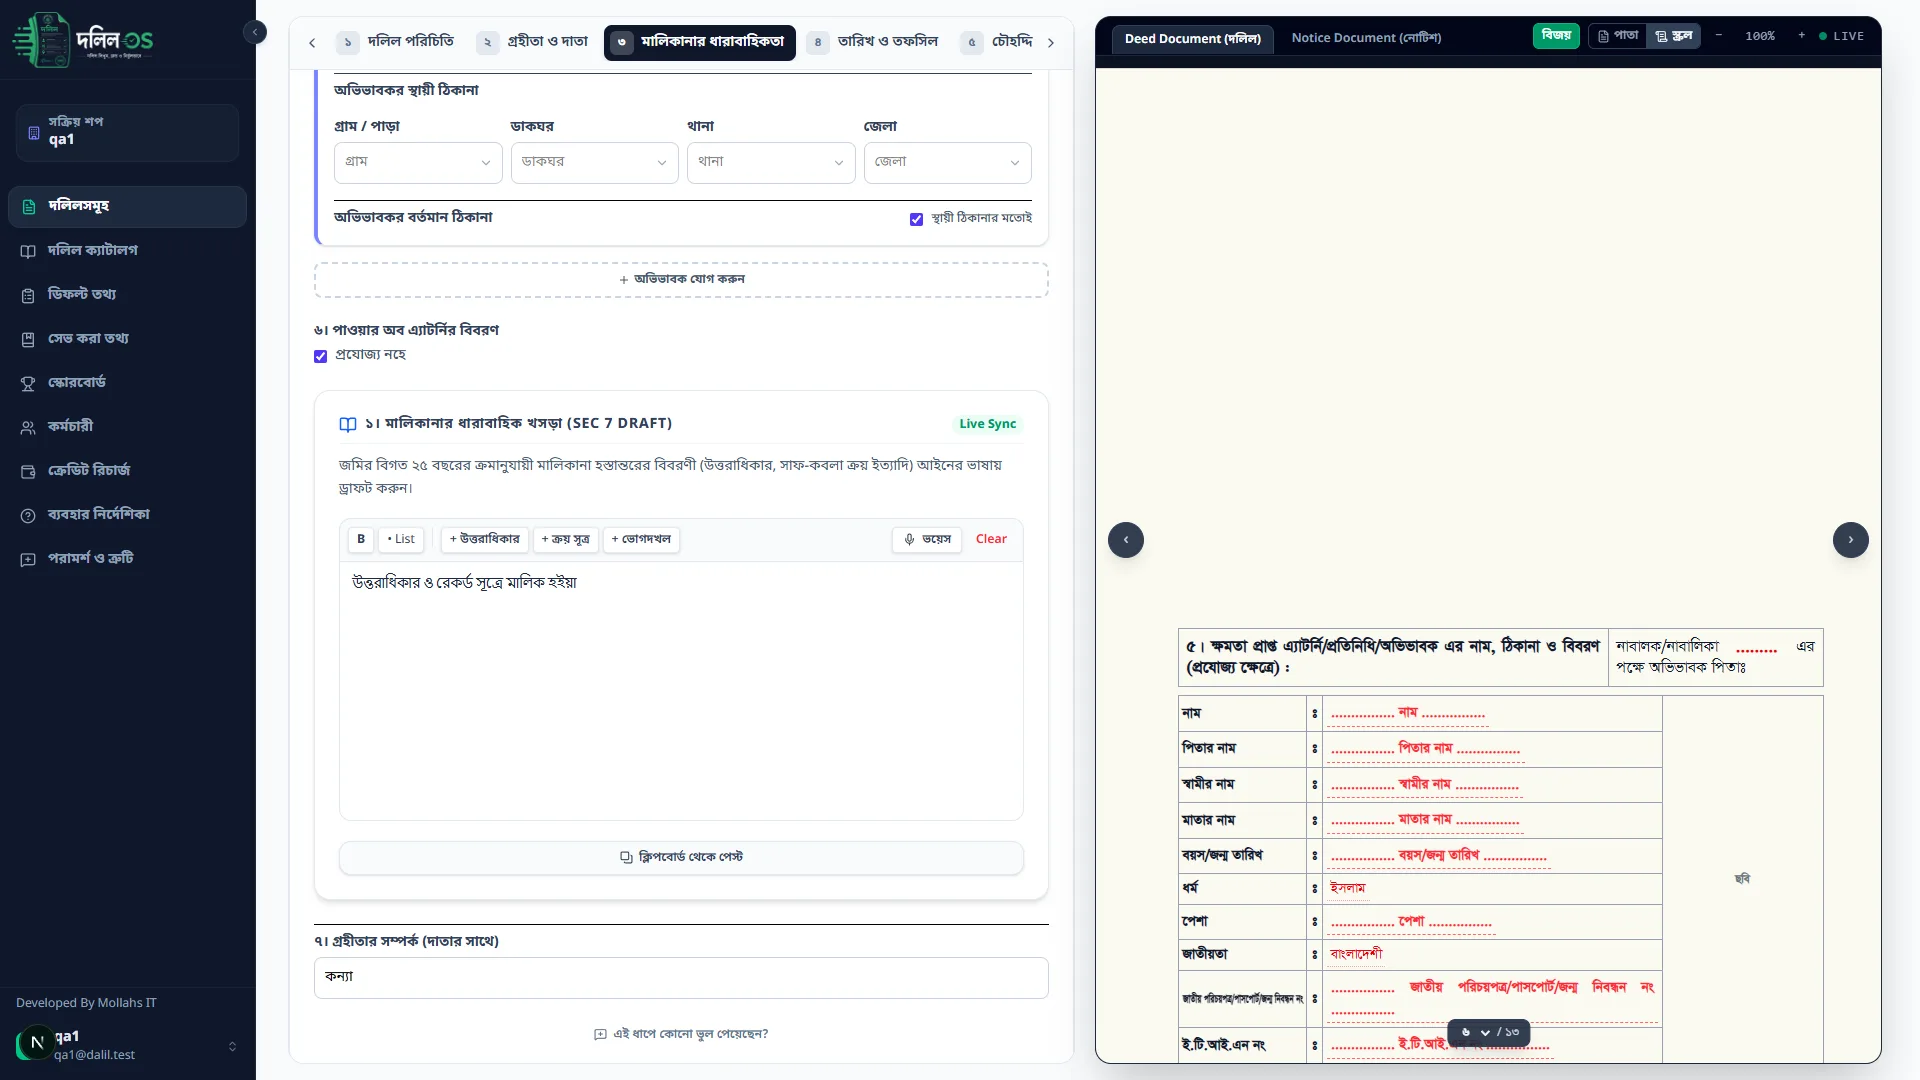Go to next document page arrow
The width and height of the screenshot is (1920, 1080).
(x=1850, y=540)
